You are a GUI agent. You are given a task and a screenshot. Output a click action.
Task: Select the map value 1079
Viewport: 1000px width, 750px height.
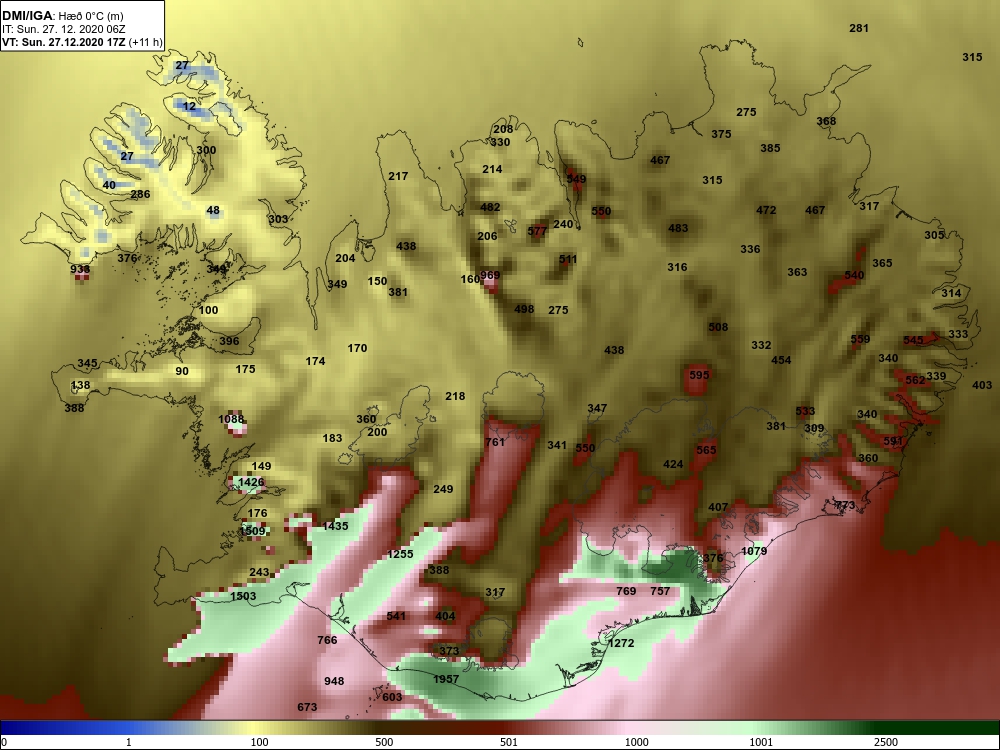pos(754,551)
